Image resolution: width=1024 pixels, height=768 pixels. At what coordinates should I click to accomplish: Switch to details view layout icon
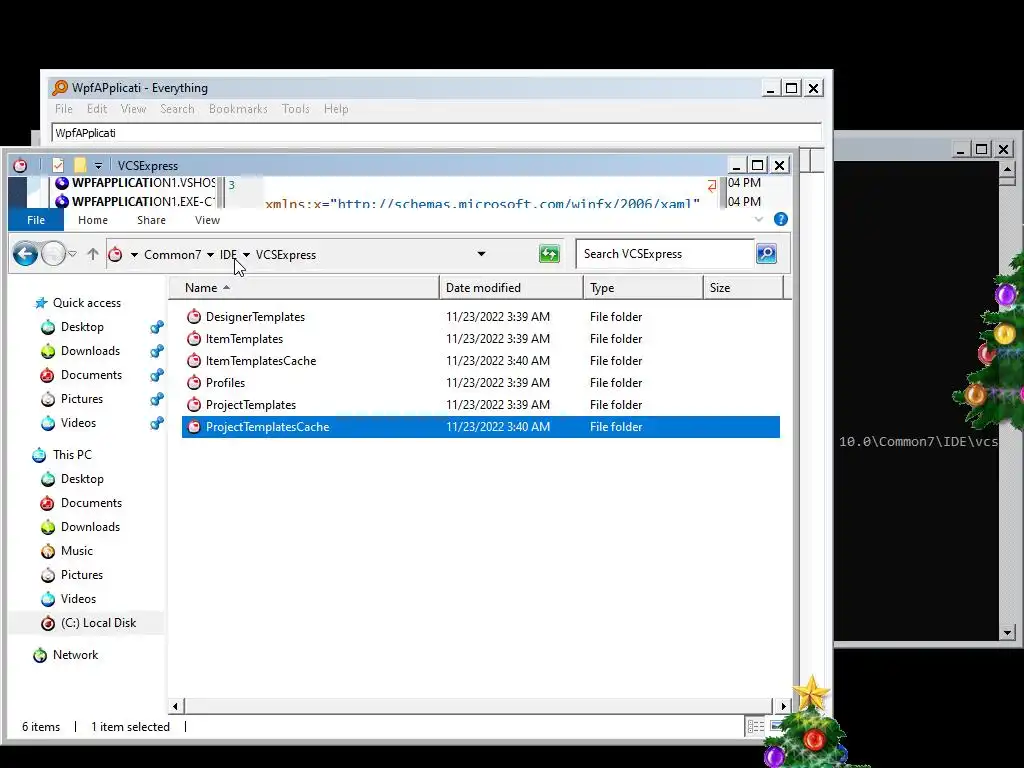click(x=756, y=726)
